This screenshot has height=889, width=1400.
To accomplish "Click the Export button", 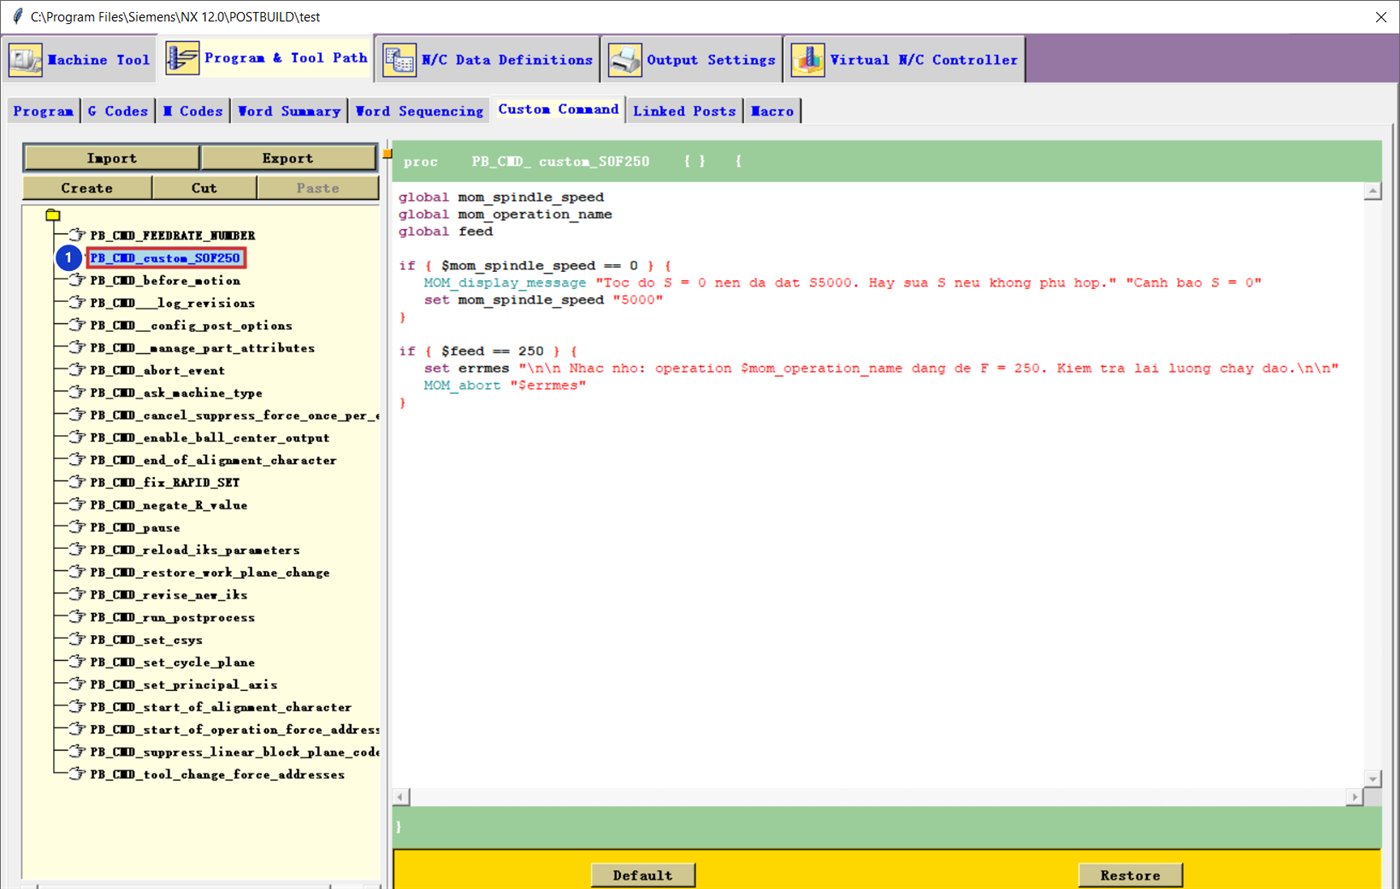I will [288, 158].
